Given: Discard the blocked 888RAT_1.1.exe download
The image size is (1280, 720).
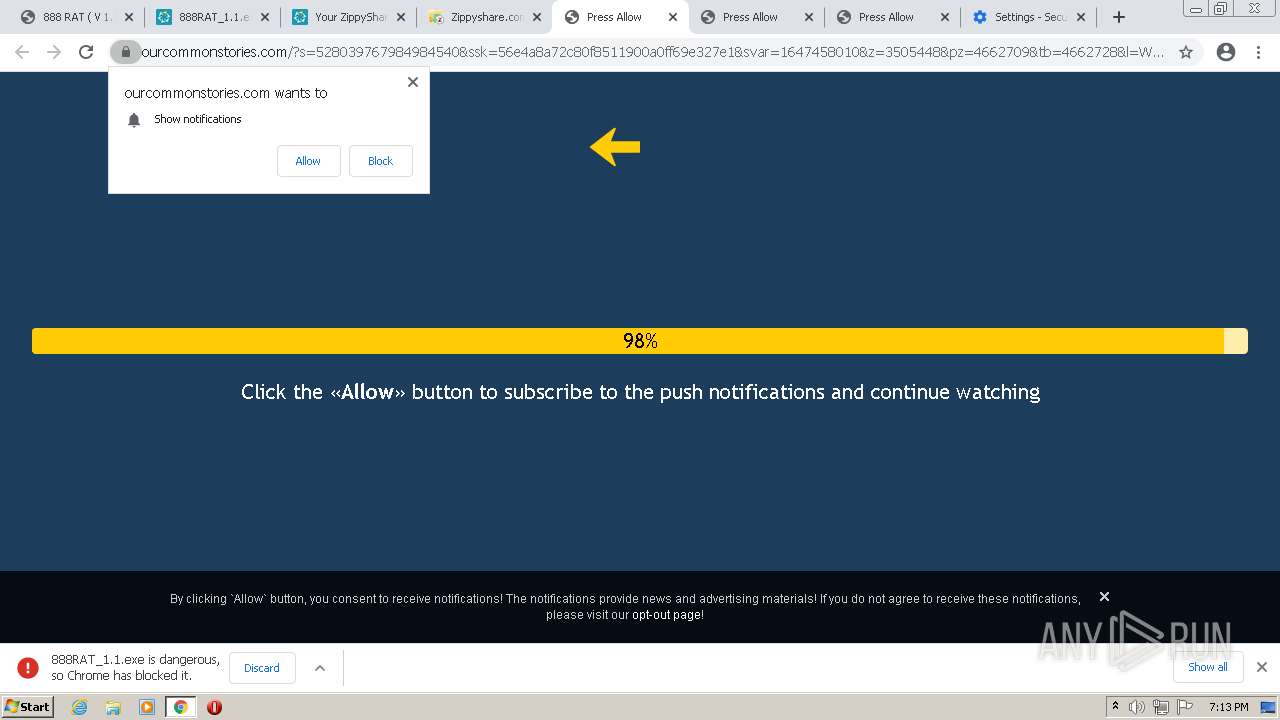Looking at the screenshot, I should pos(262,668).
